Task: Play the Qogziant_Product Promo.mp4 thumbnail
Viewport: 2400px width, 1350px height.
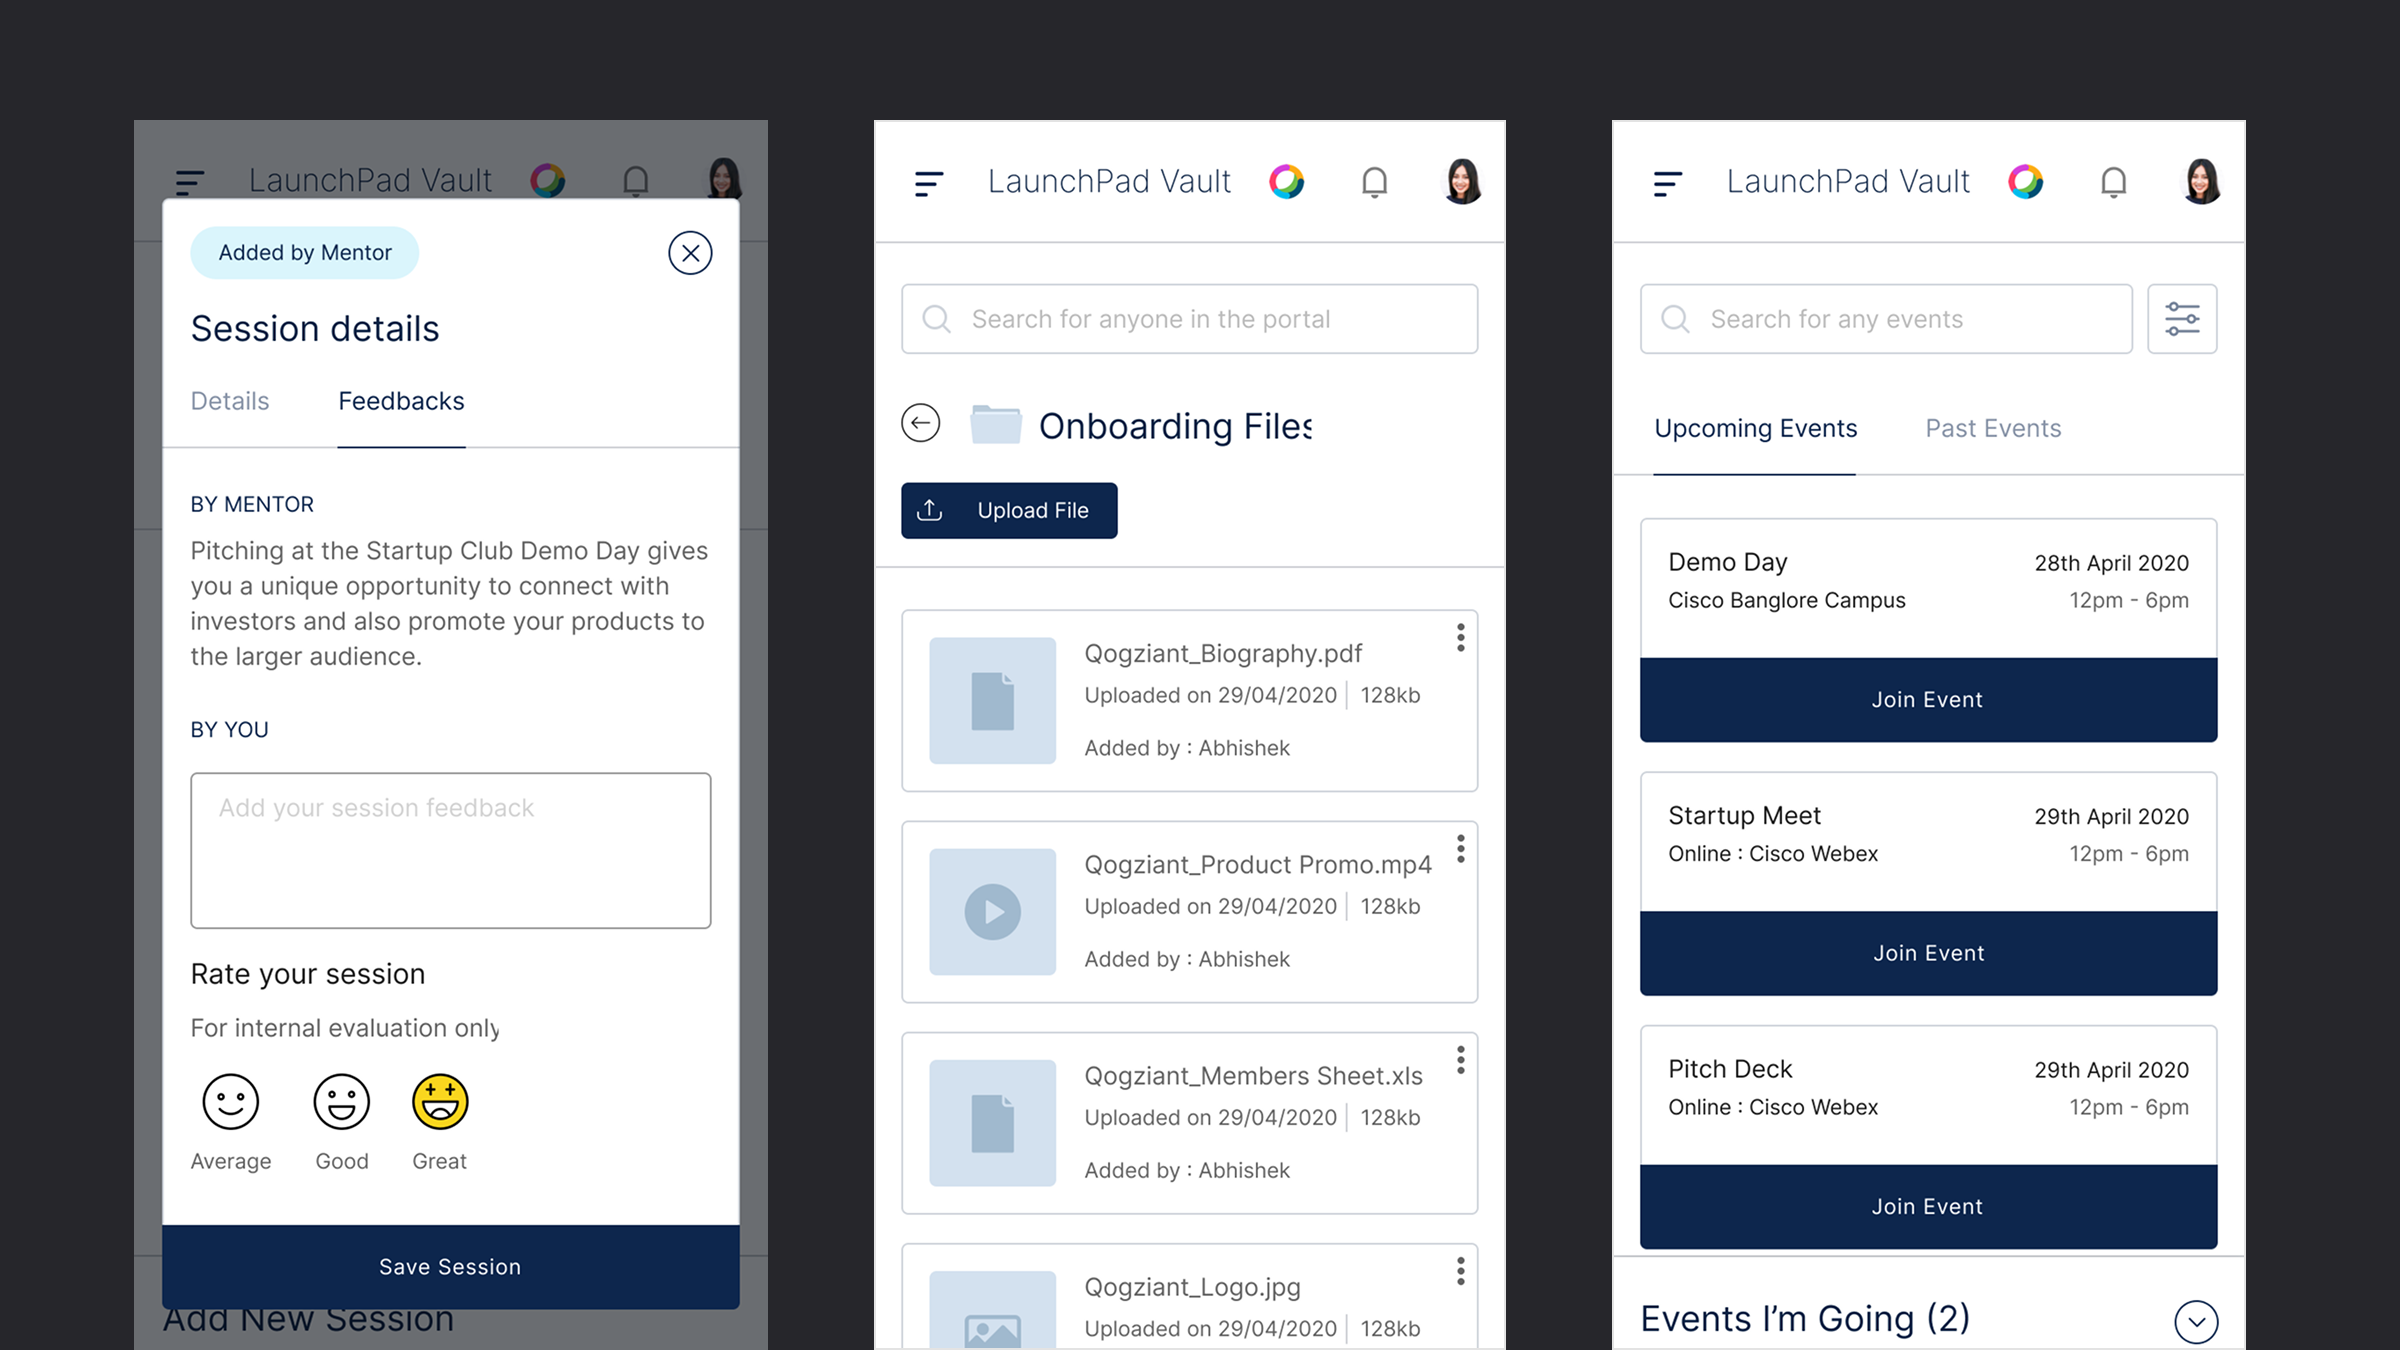Action: tap(993, 912)
